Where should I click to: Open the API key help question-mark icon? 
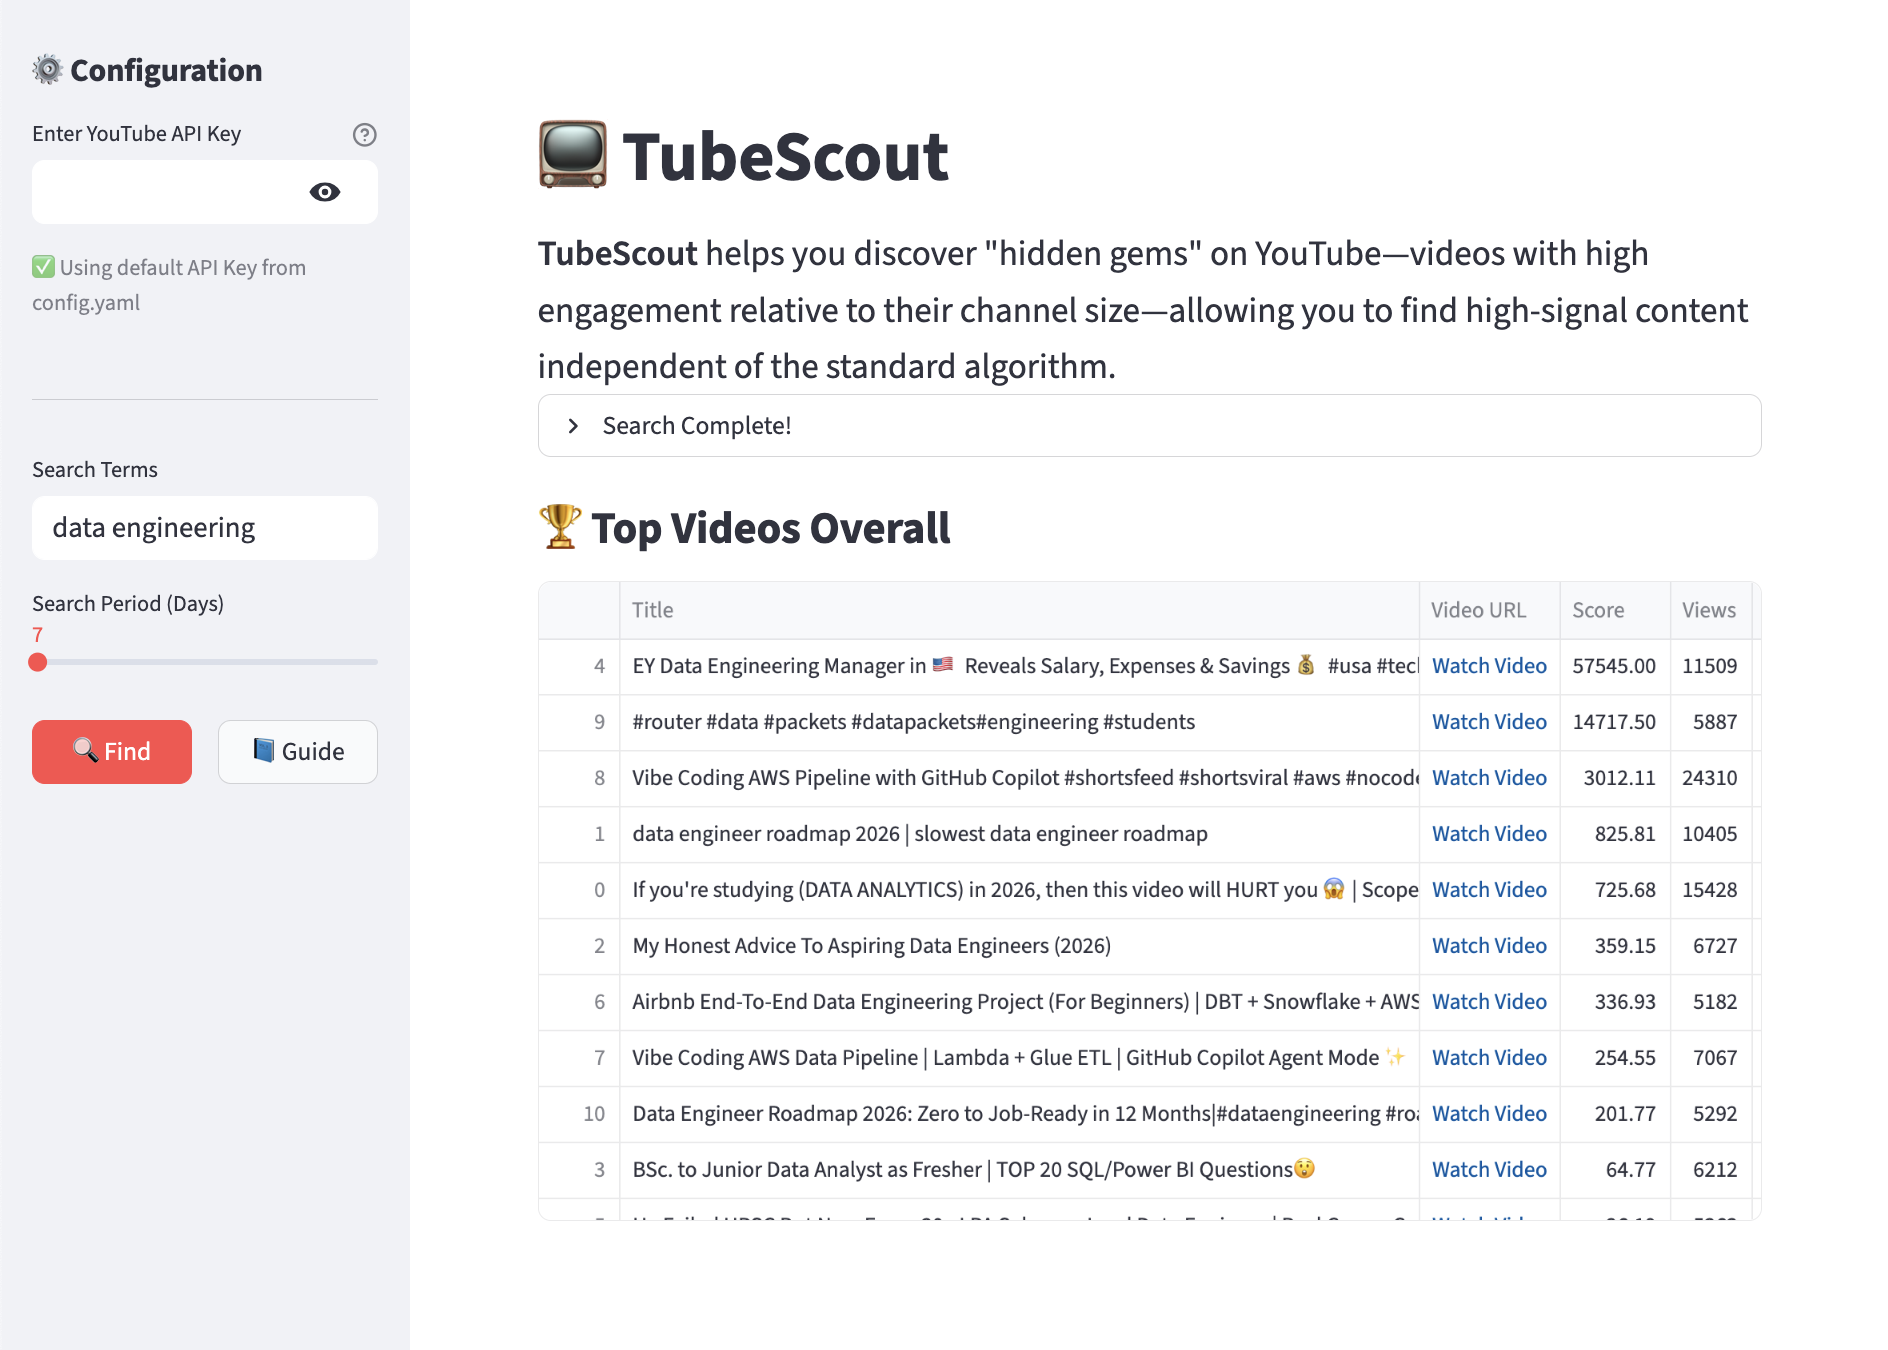coord(365,134)
